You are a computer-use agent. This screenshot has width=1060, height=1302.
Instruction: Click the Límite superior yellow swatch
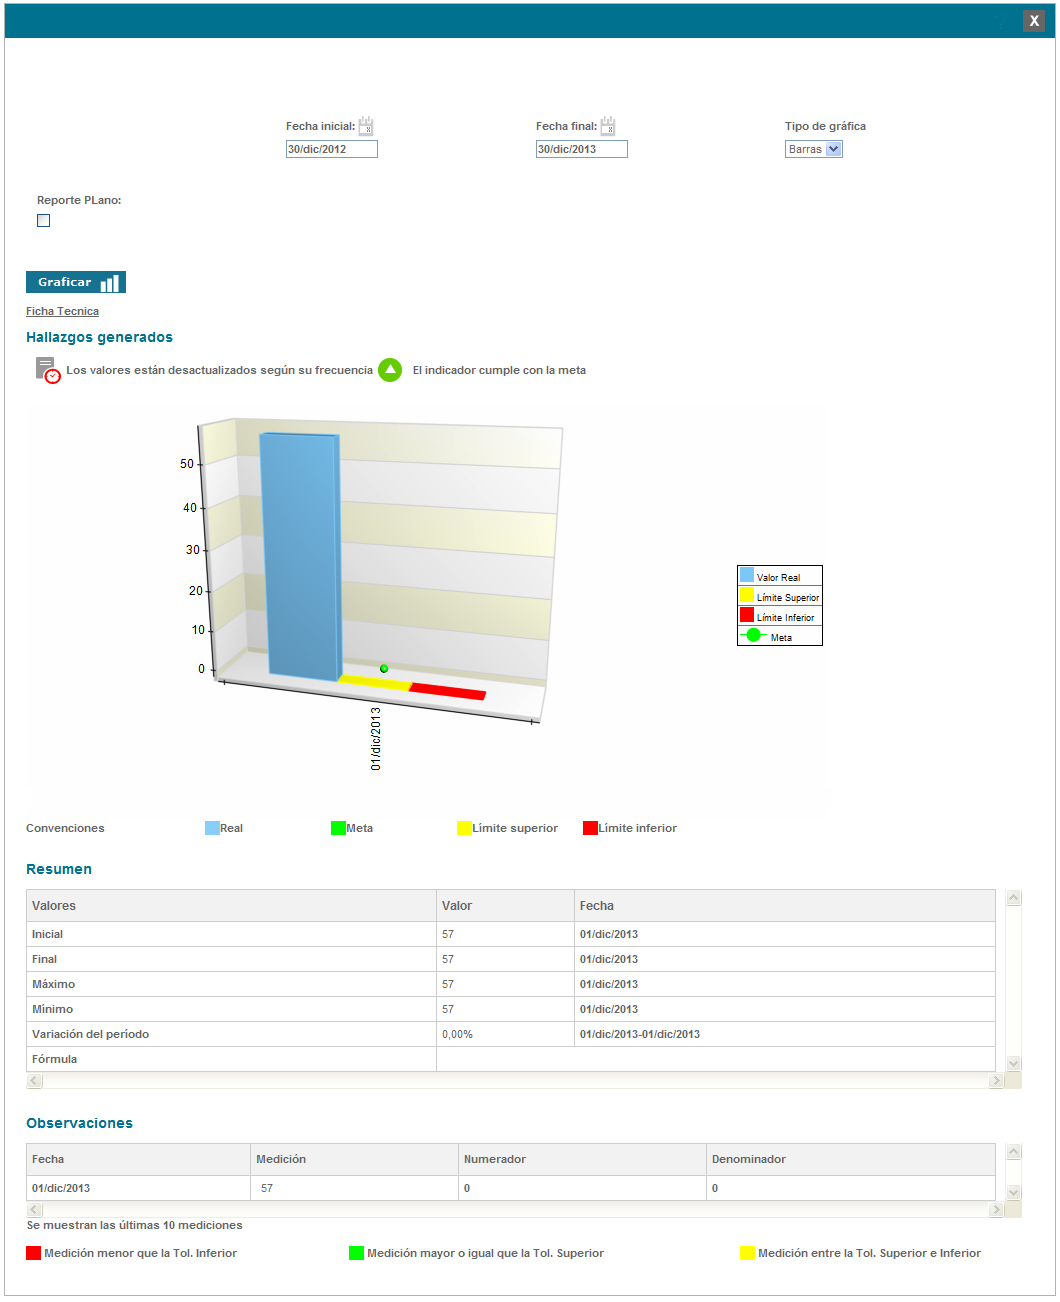[x=464, y=828]
